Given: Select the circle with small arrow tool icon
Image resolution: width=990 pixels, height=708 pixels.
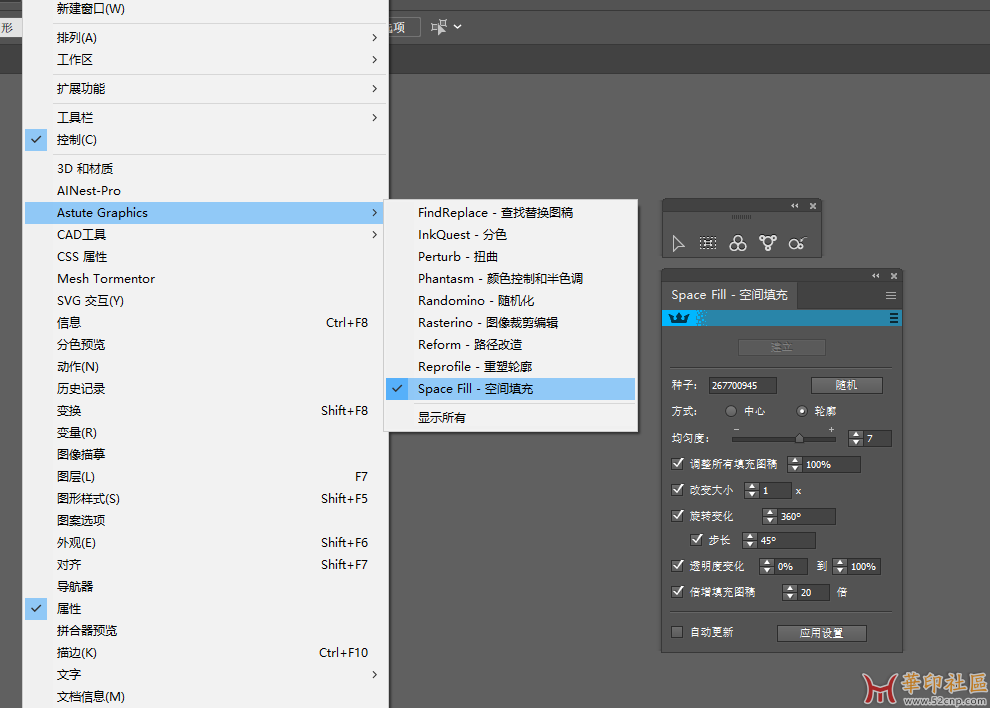Looking at the screenshot, I should [797, 243].
